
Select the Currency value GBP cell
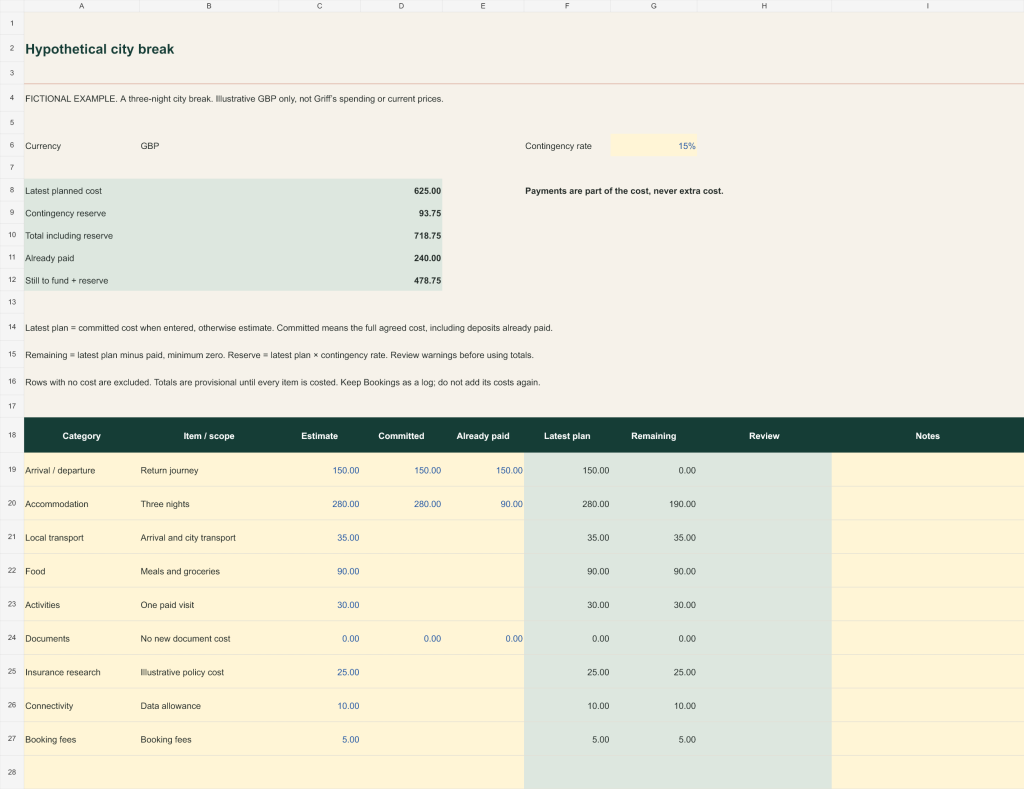[x=209, y=146]
